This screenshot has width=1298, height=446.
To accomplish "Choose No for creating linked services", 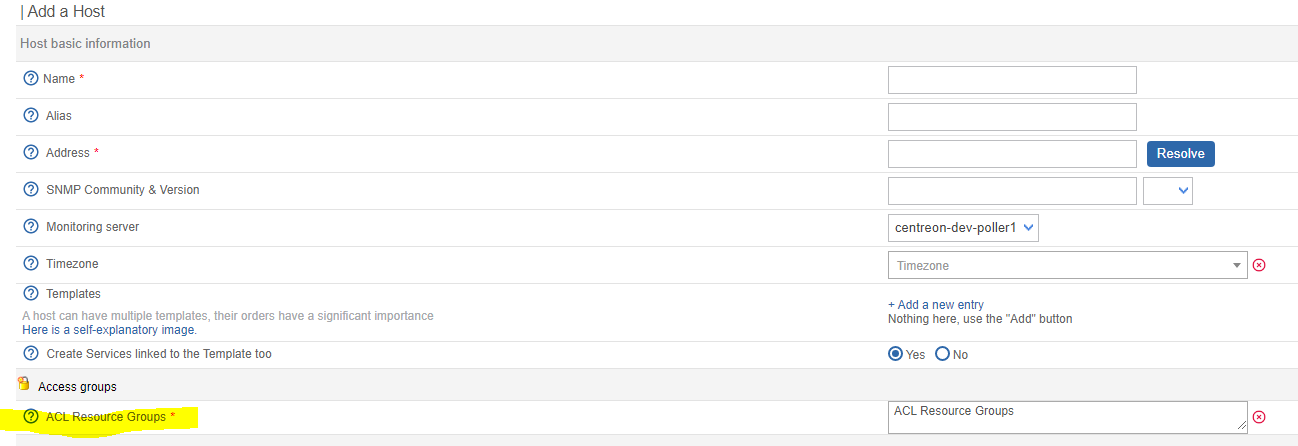I will [x=942, y=354].
